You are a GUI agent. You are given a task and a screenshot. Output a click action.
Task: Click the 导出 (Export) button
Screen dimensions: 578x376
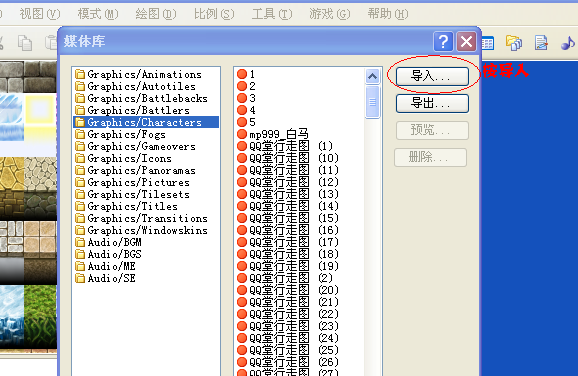pos(432,103)
